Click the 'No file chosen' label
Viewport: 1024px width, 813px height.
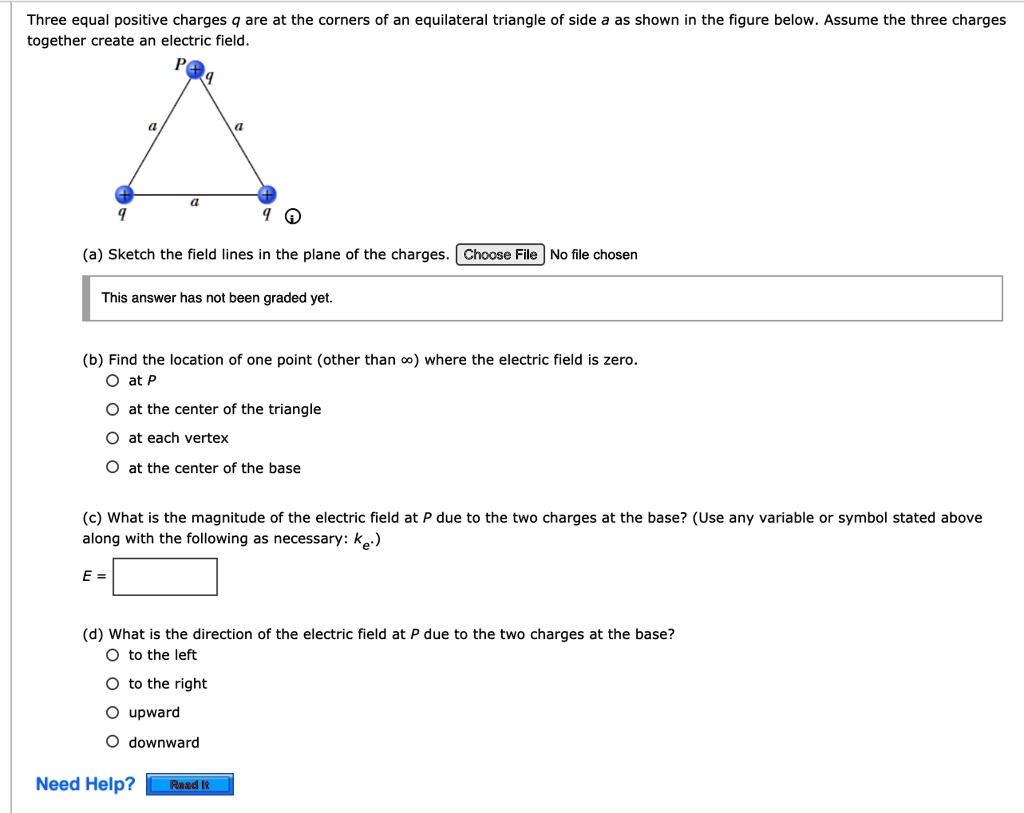tap(594, 254)
